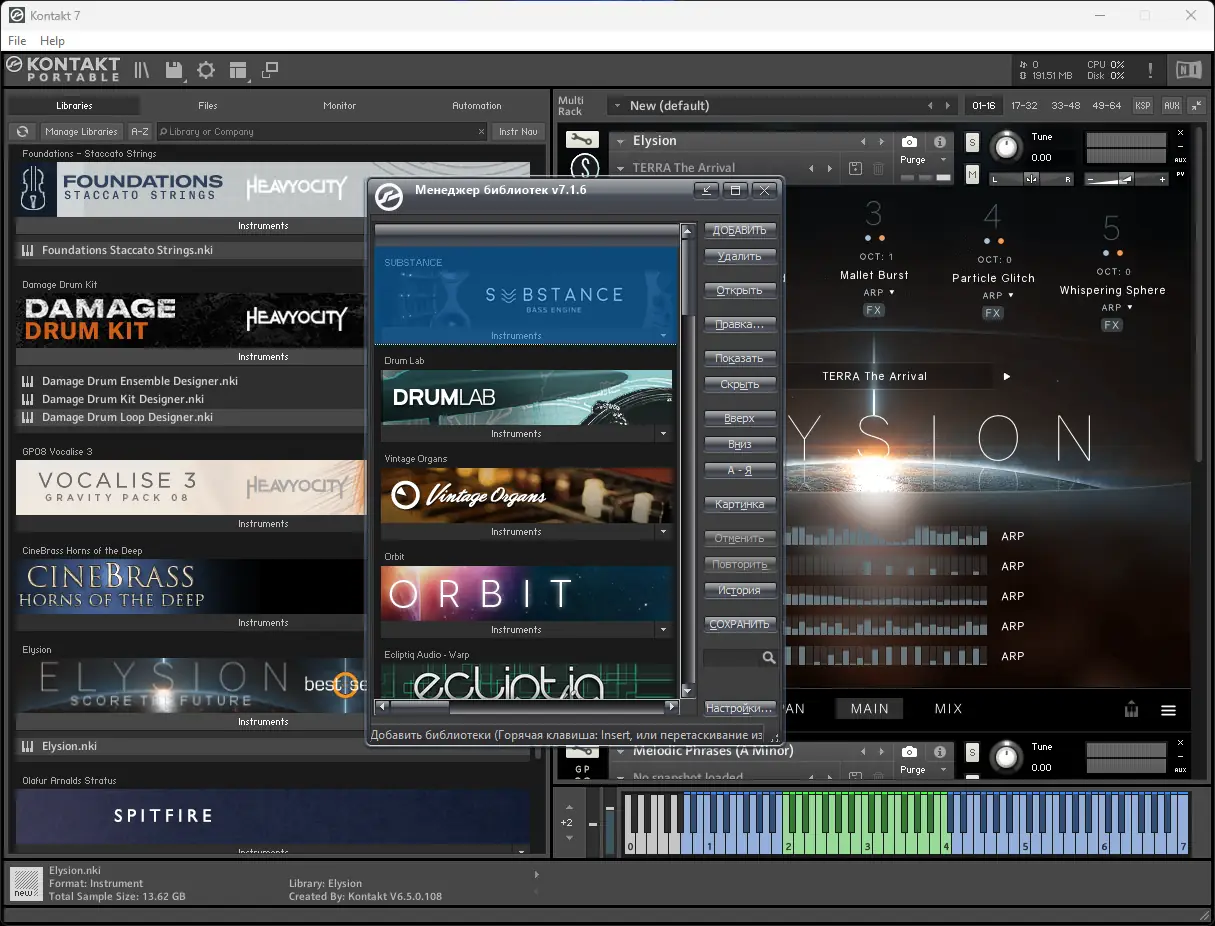Click the search magnifier in library manager

(x=769, y=657)
